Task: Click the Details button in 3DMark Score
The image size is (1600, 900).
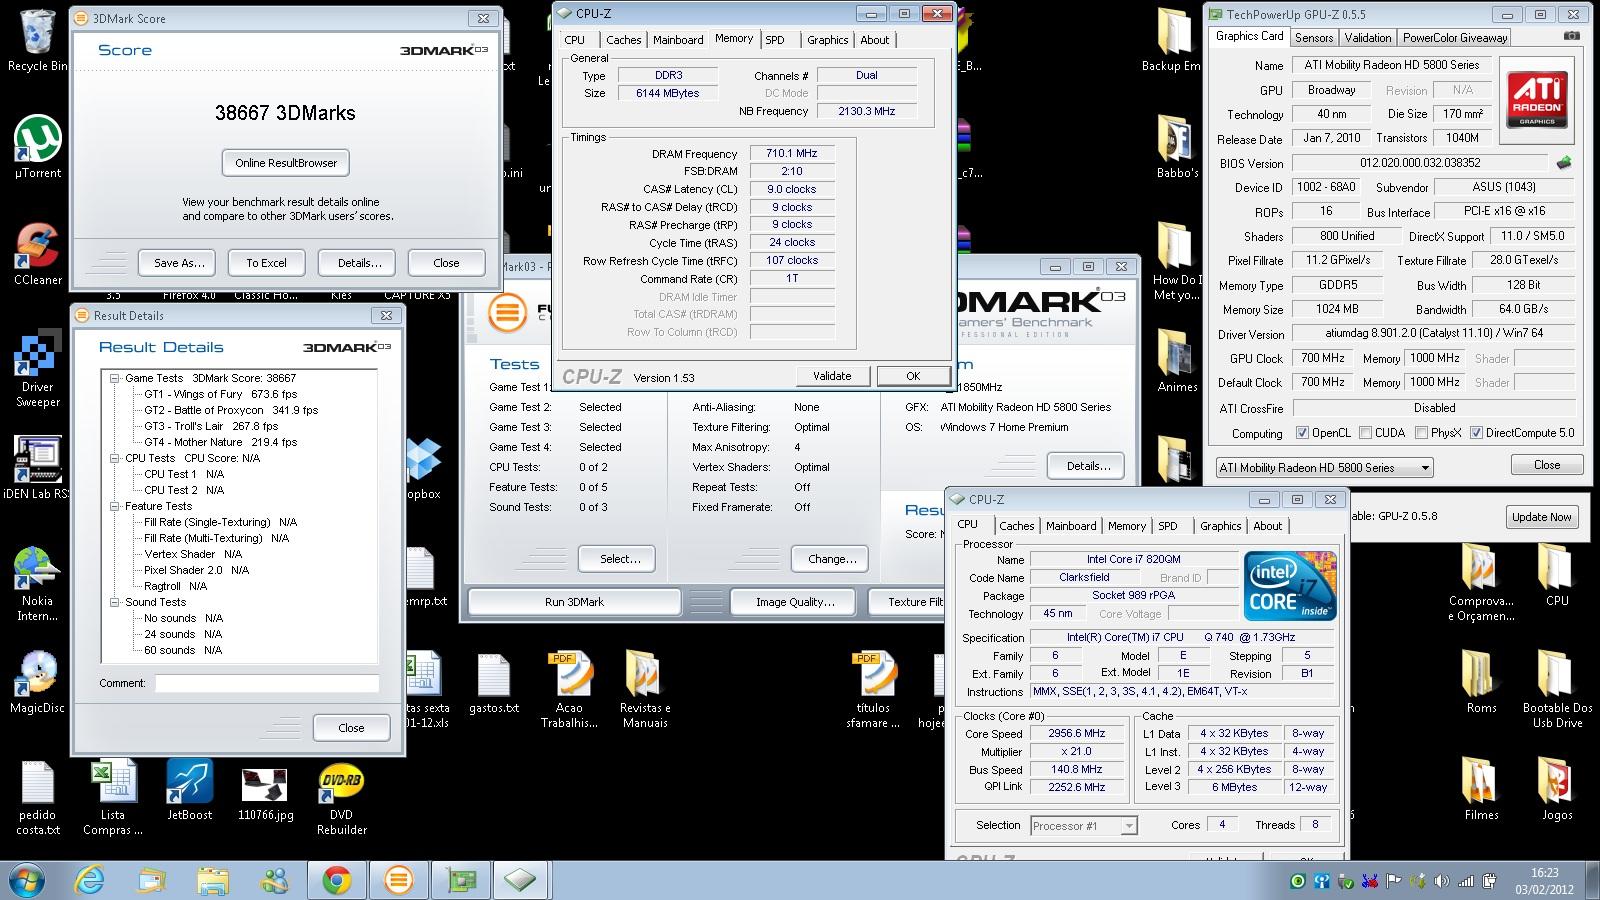Action: coord(359,263)
